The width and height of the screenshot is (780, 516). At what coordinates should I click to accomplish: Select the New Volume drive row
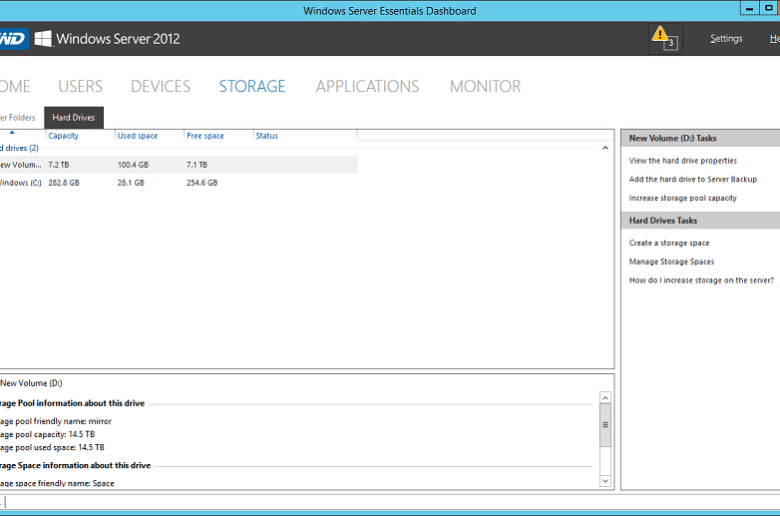(179, 164)
